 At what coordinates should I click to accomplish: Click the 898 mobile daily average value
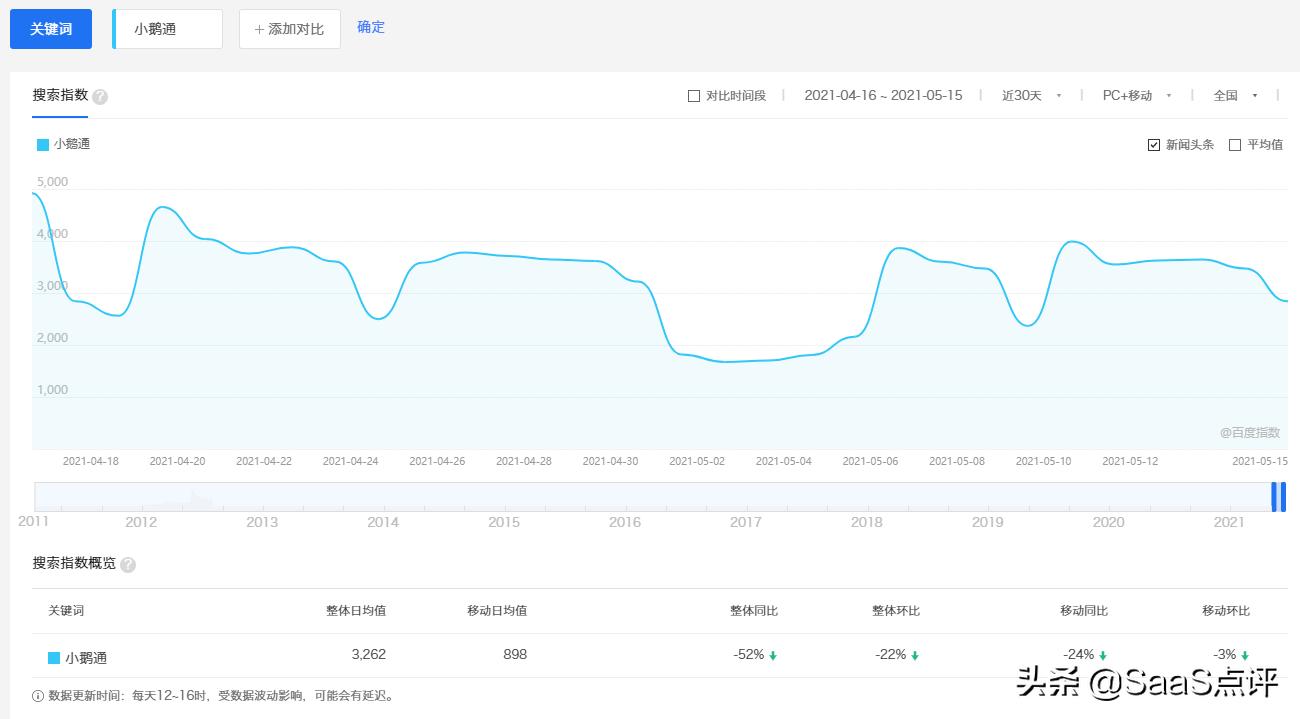(514, 655)
